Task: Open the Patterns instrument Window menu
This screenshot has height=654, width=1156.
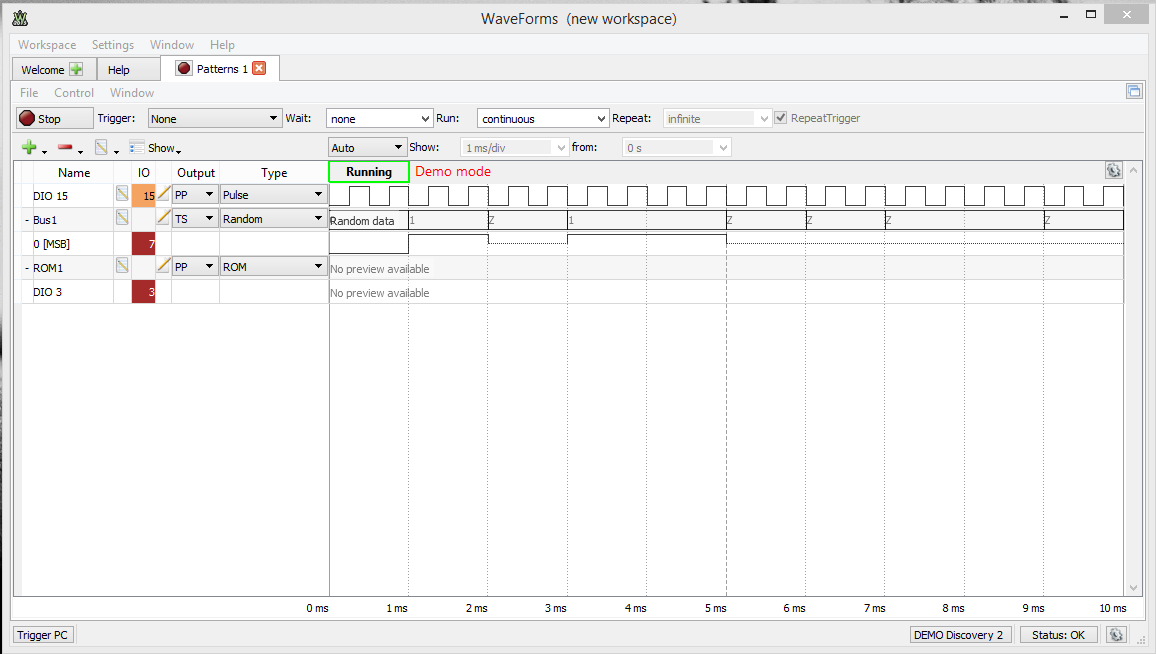Action: click(132, 93)
